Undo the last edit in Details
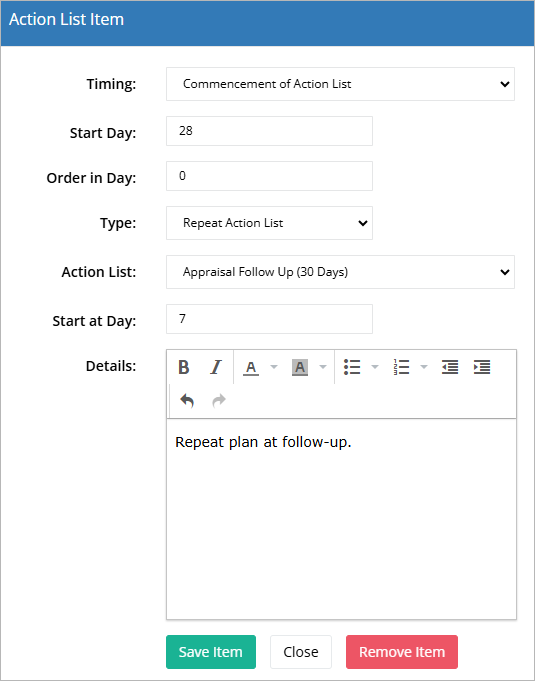 187,400
